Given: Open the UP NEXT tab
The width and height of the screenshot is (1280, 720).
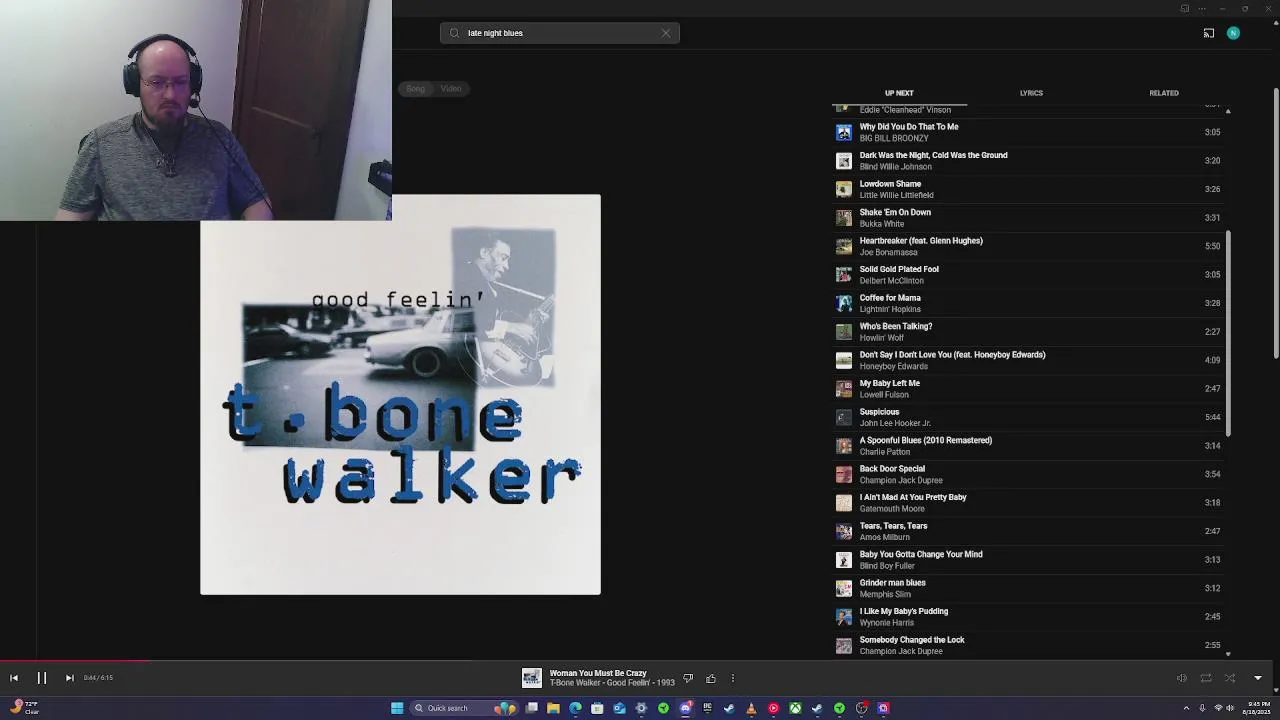Looking at the screenshot, I should [899, 93].
